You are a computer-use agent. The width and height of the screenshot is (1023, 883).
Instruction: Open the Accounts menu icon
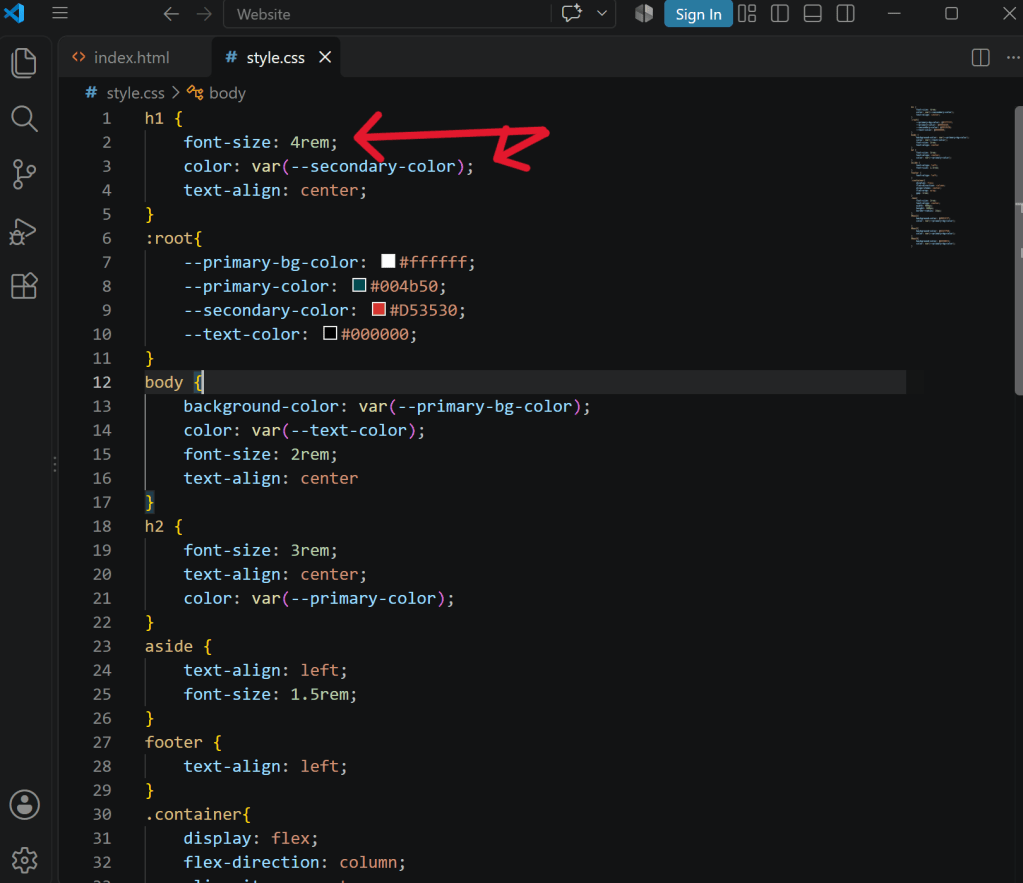pyautogui.click(x=24, y=804)
